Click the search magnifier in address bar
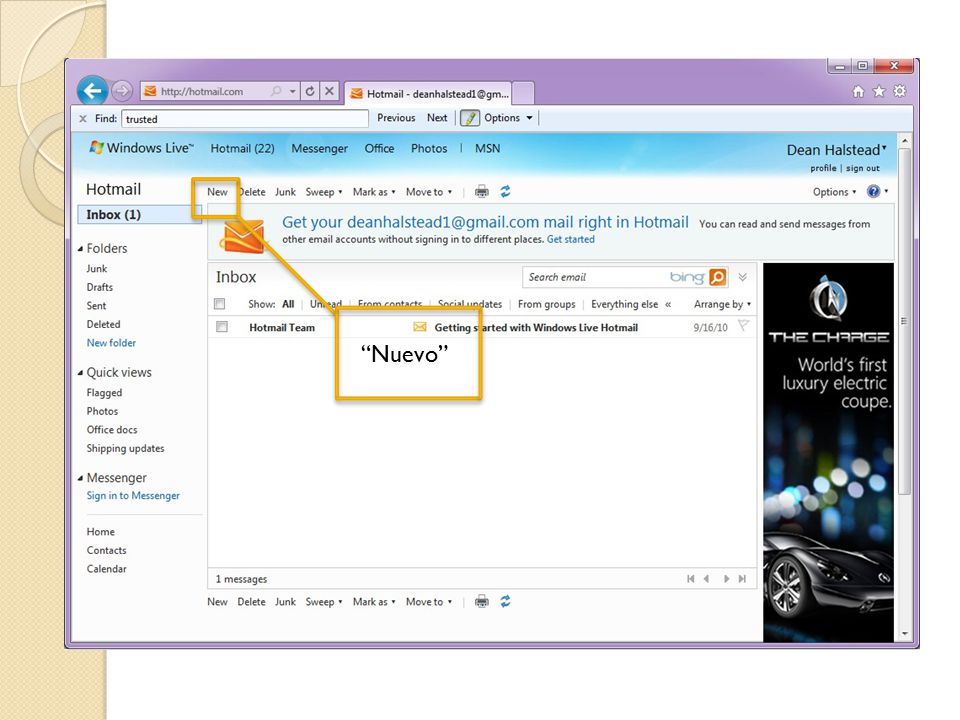This screenshot has height=720, width=960. 276,91
